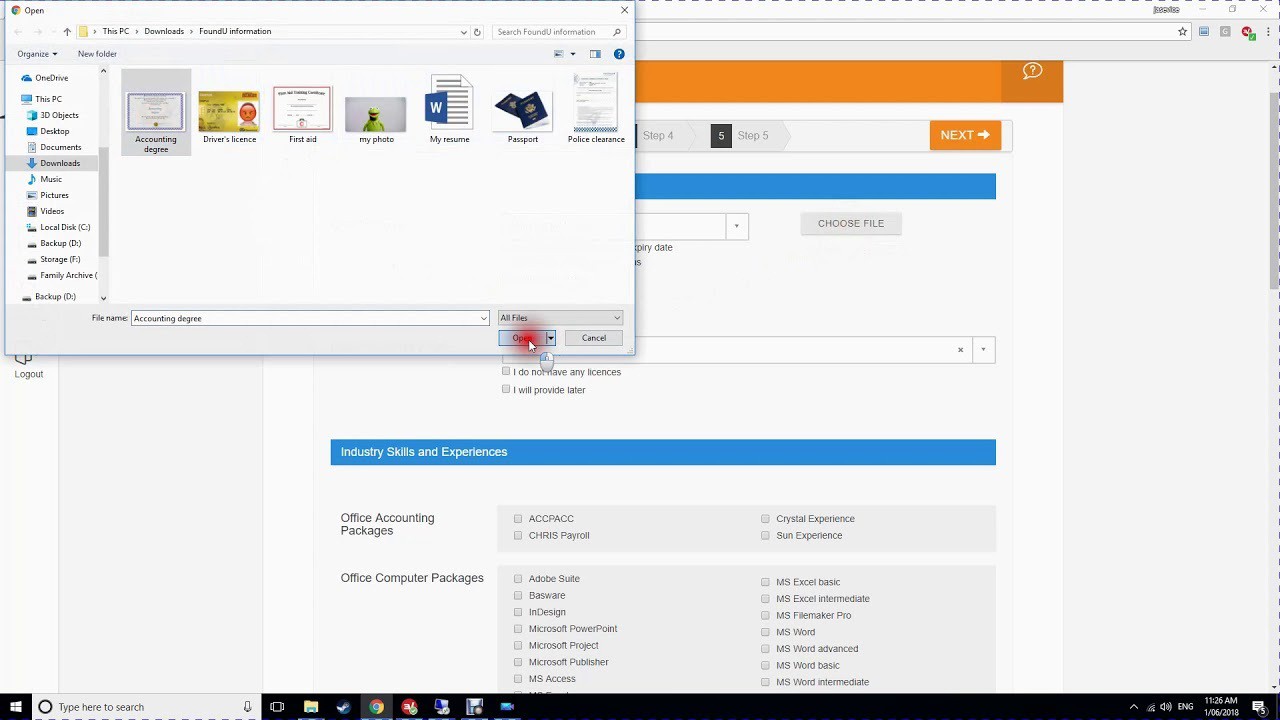Viewport: 1280px width, 720px height.
Task: Check the ACCPACC checkbox
Action: pyautogui.click(x=518, y=519)
